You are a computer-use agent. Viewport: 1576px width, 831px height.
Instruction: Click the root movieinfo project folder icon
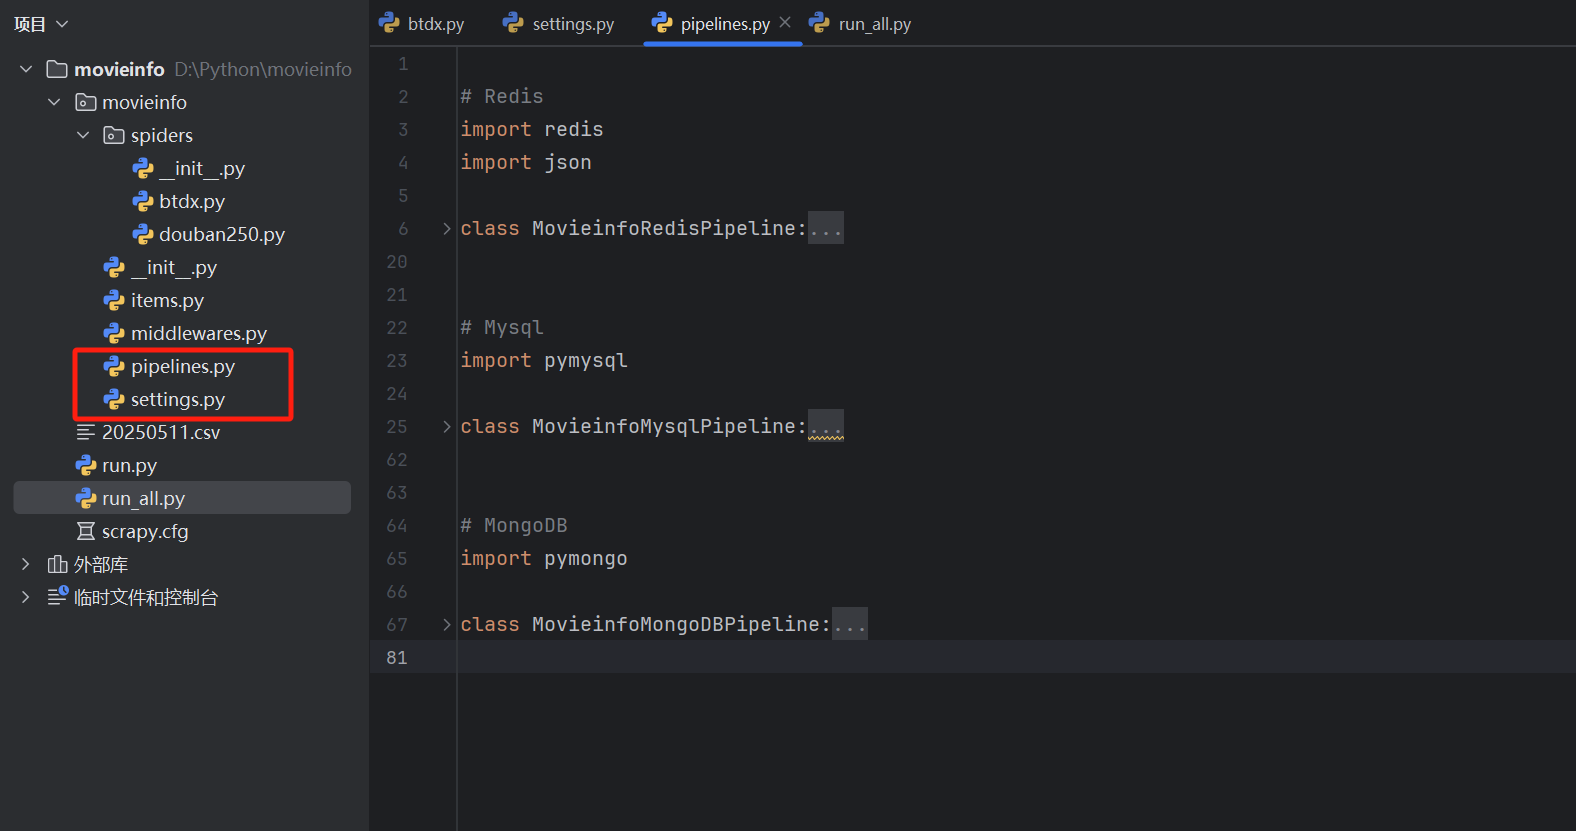(57, 69)
